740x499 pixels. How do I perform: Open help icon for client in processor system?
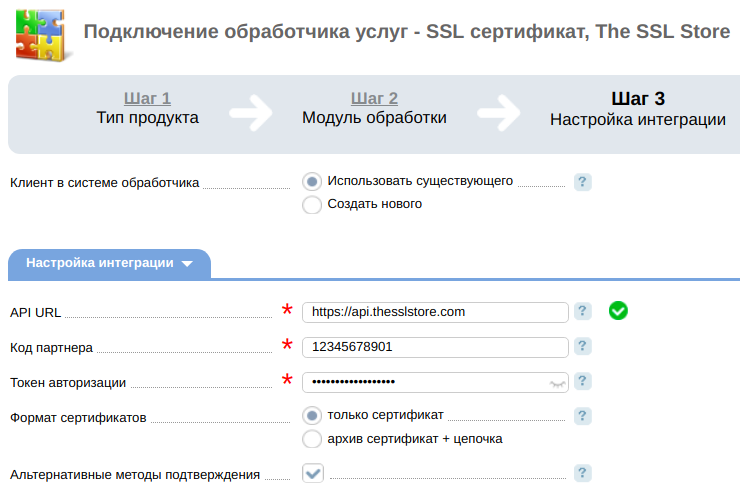coord(582,182)
